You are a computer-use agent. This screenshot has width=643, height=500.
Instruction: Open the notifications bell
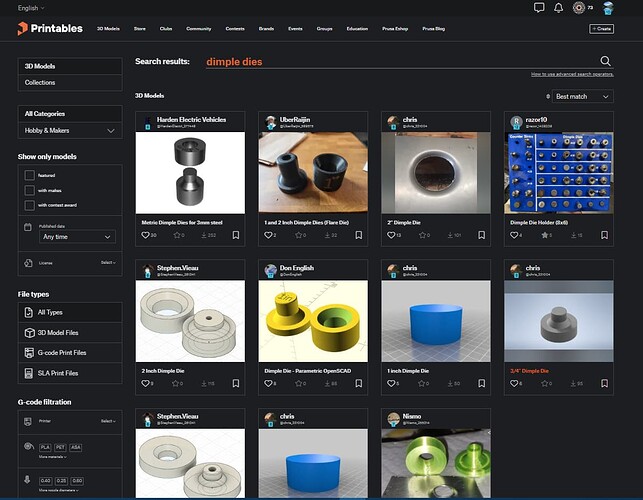point(558,7)
